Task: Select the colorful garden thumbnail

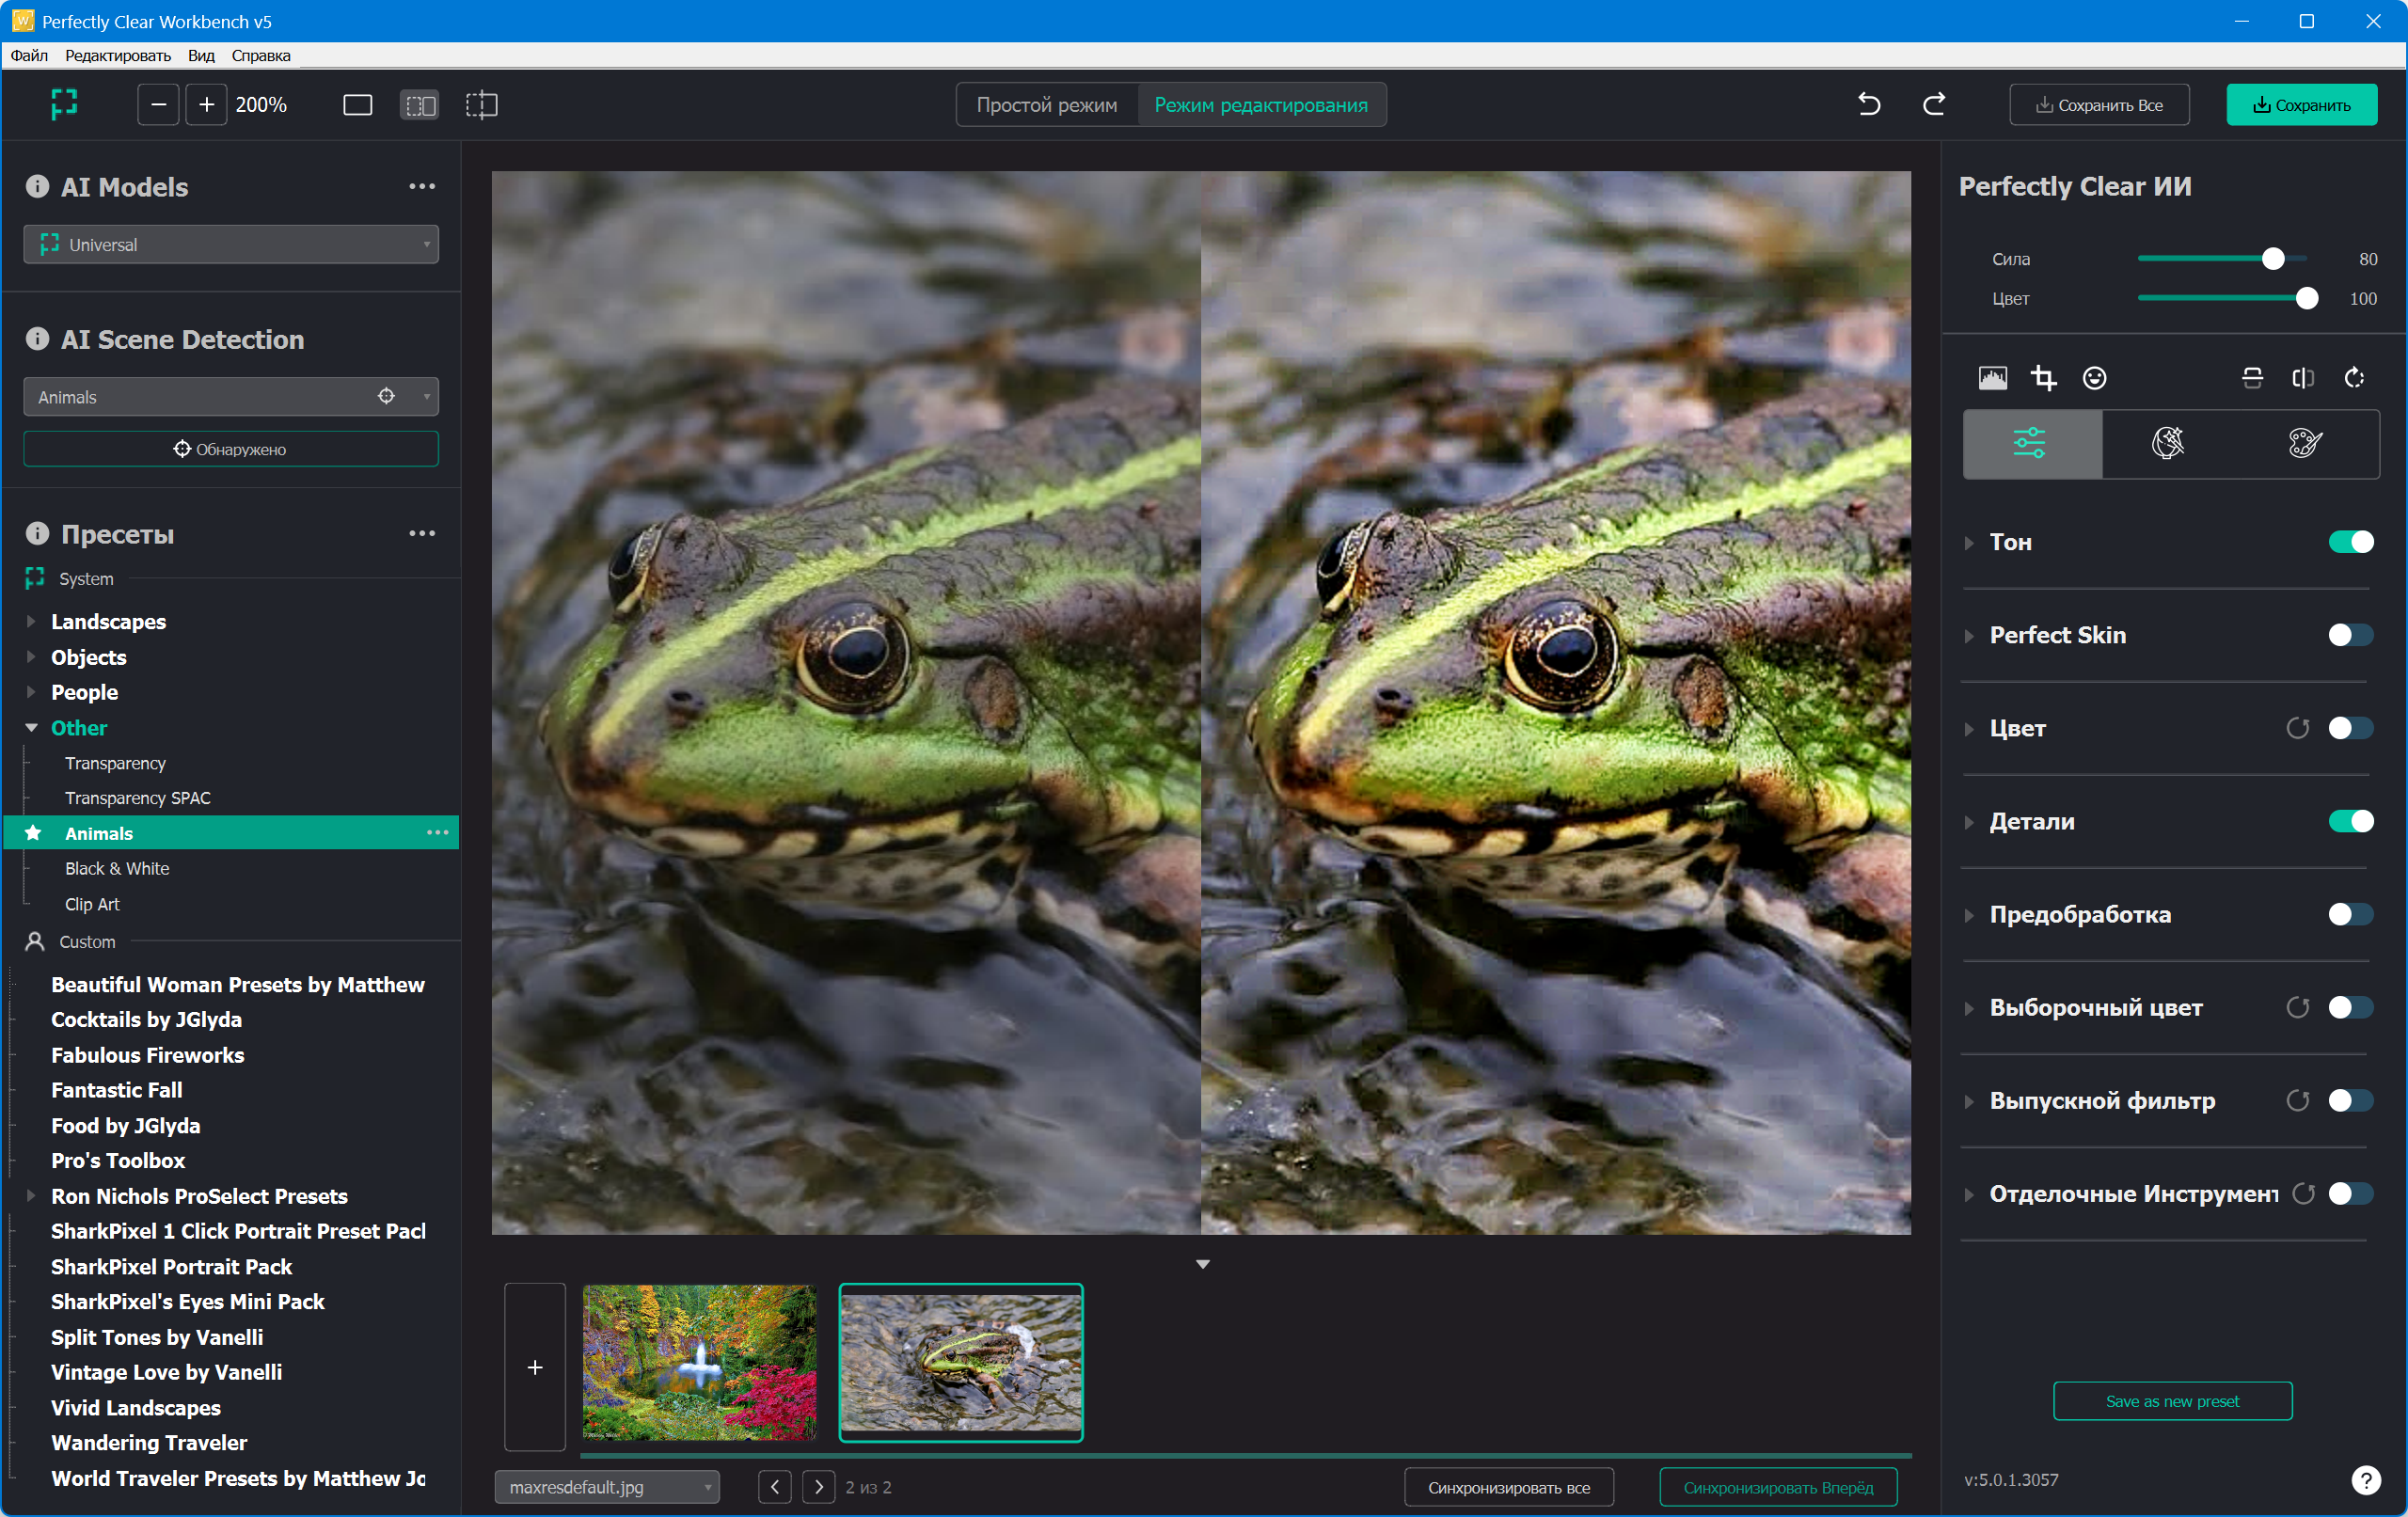Action: pyautogui.click(x=699, y=1362)
